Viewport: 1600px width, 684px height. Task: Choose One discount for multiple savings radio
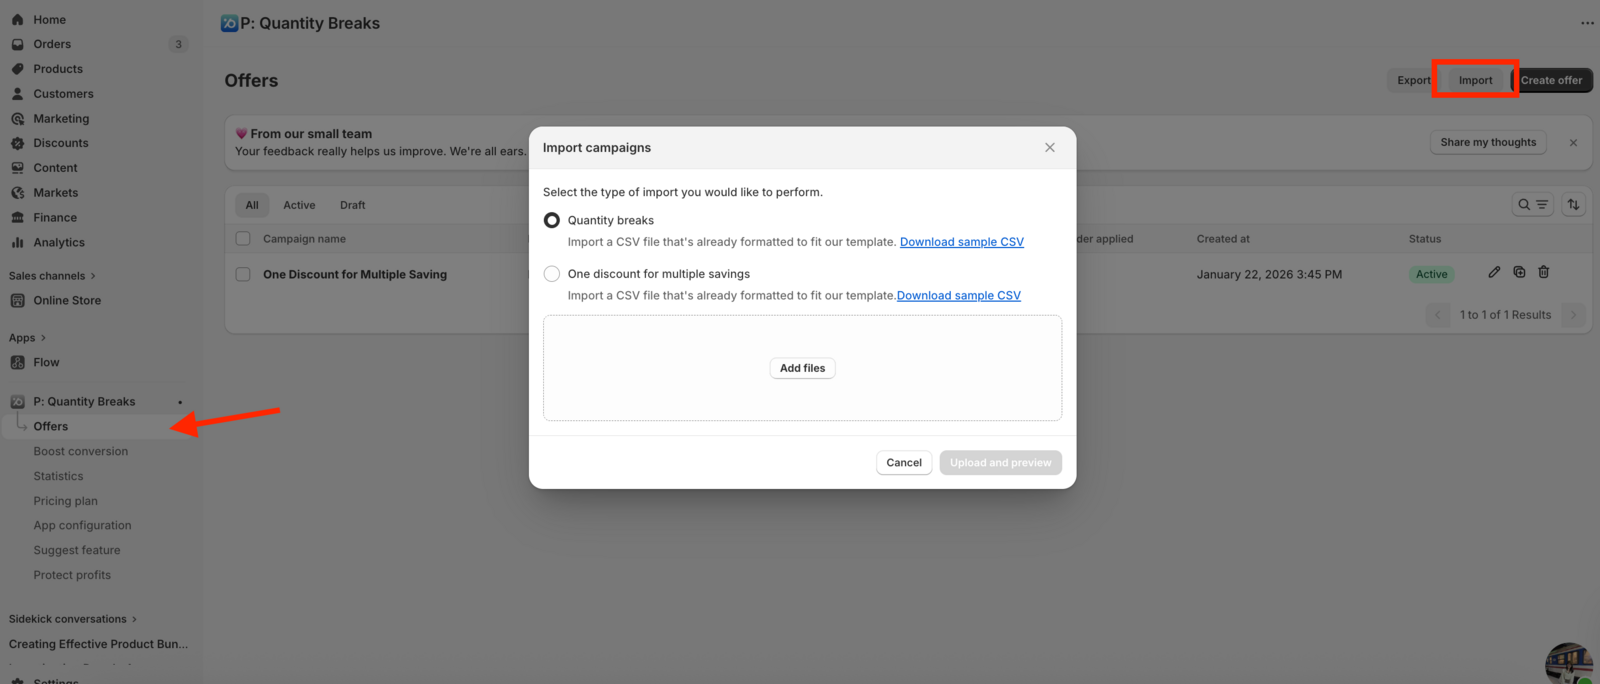coord(552,274)
